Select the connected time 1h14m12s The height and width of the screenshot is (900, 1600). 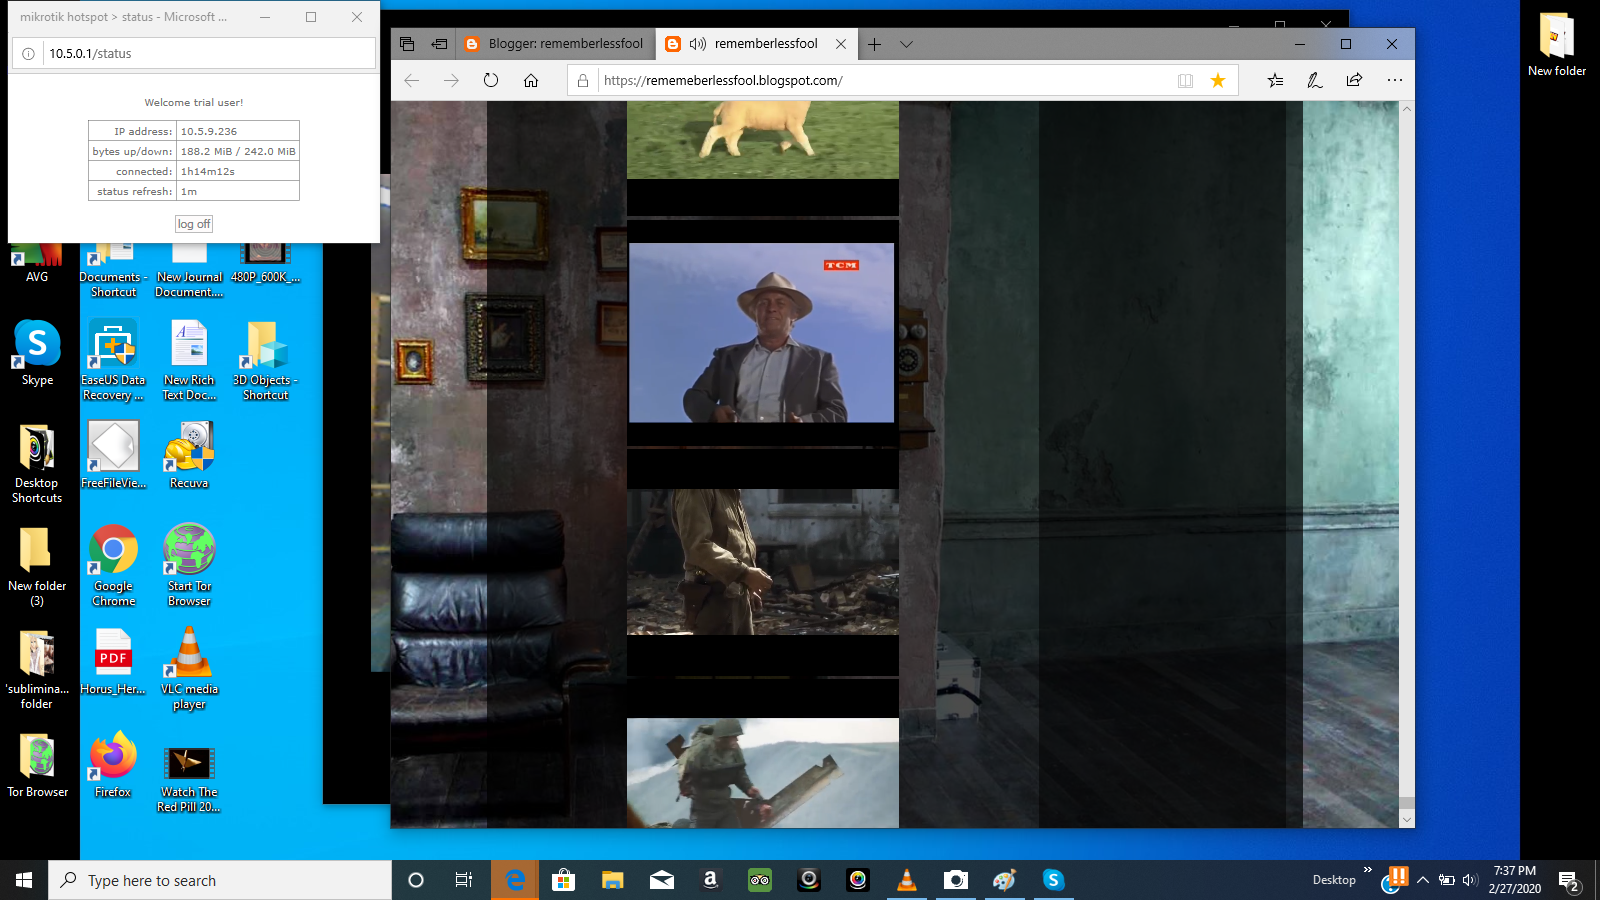click(208, 171)
